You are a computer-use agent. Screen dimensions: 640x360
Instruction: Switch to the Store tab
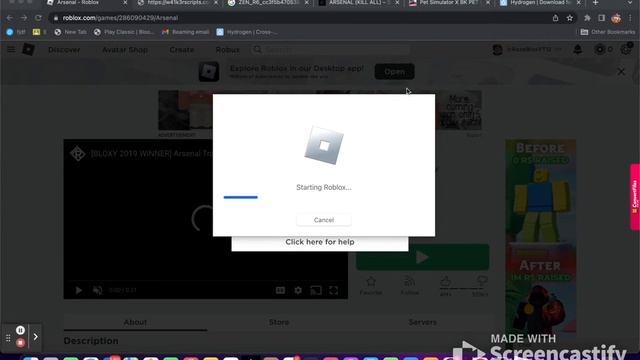pyautogui.click(x=279, y=322)
